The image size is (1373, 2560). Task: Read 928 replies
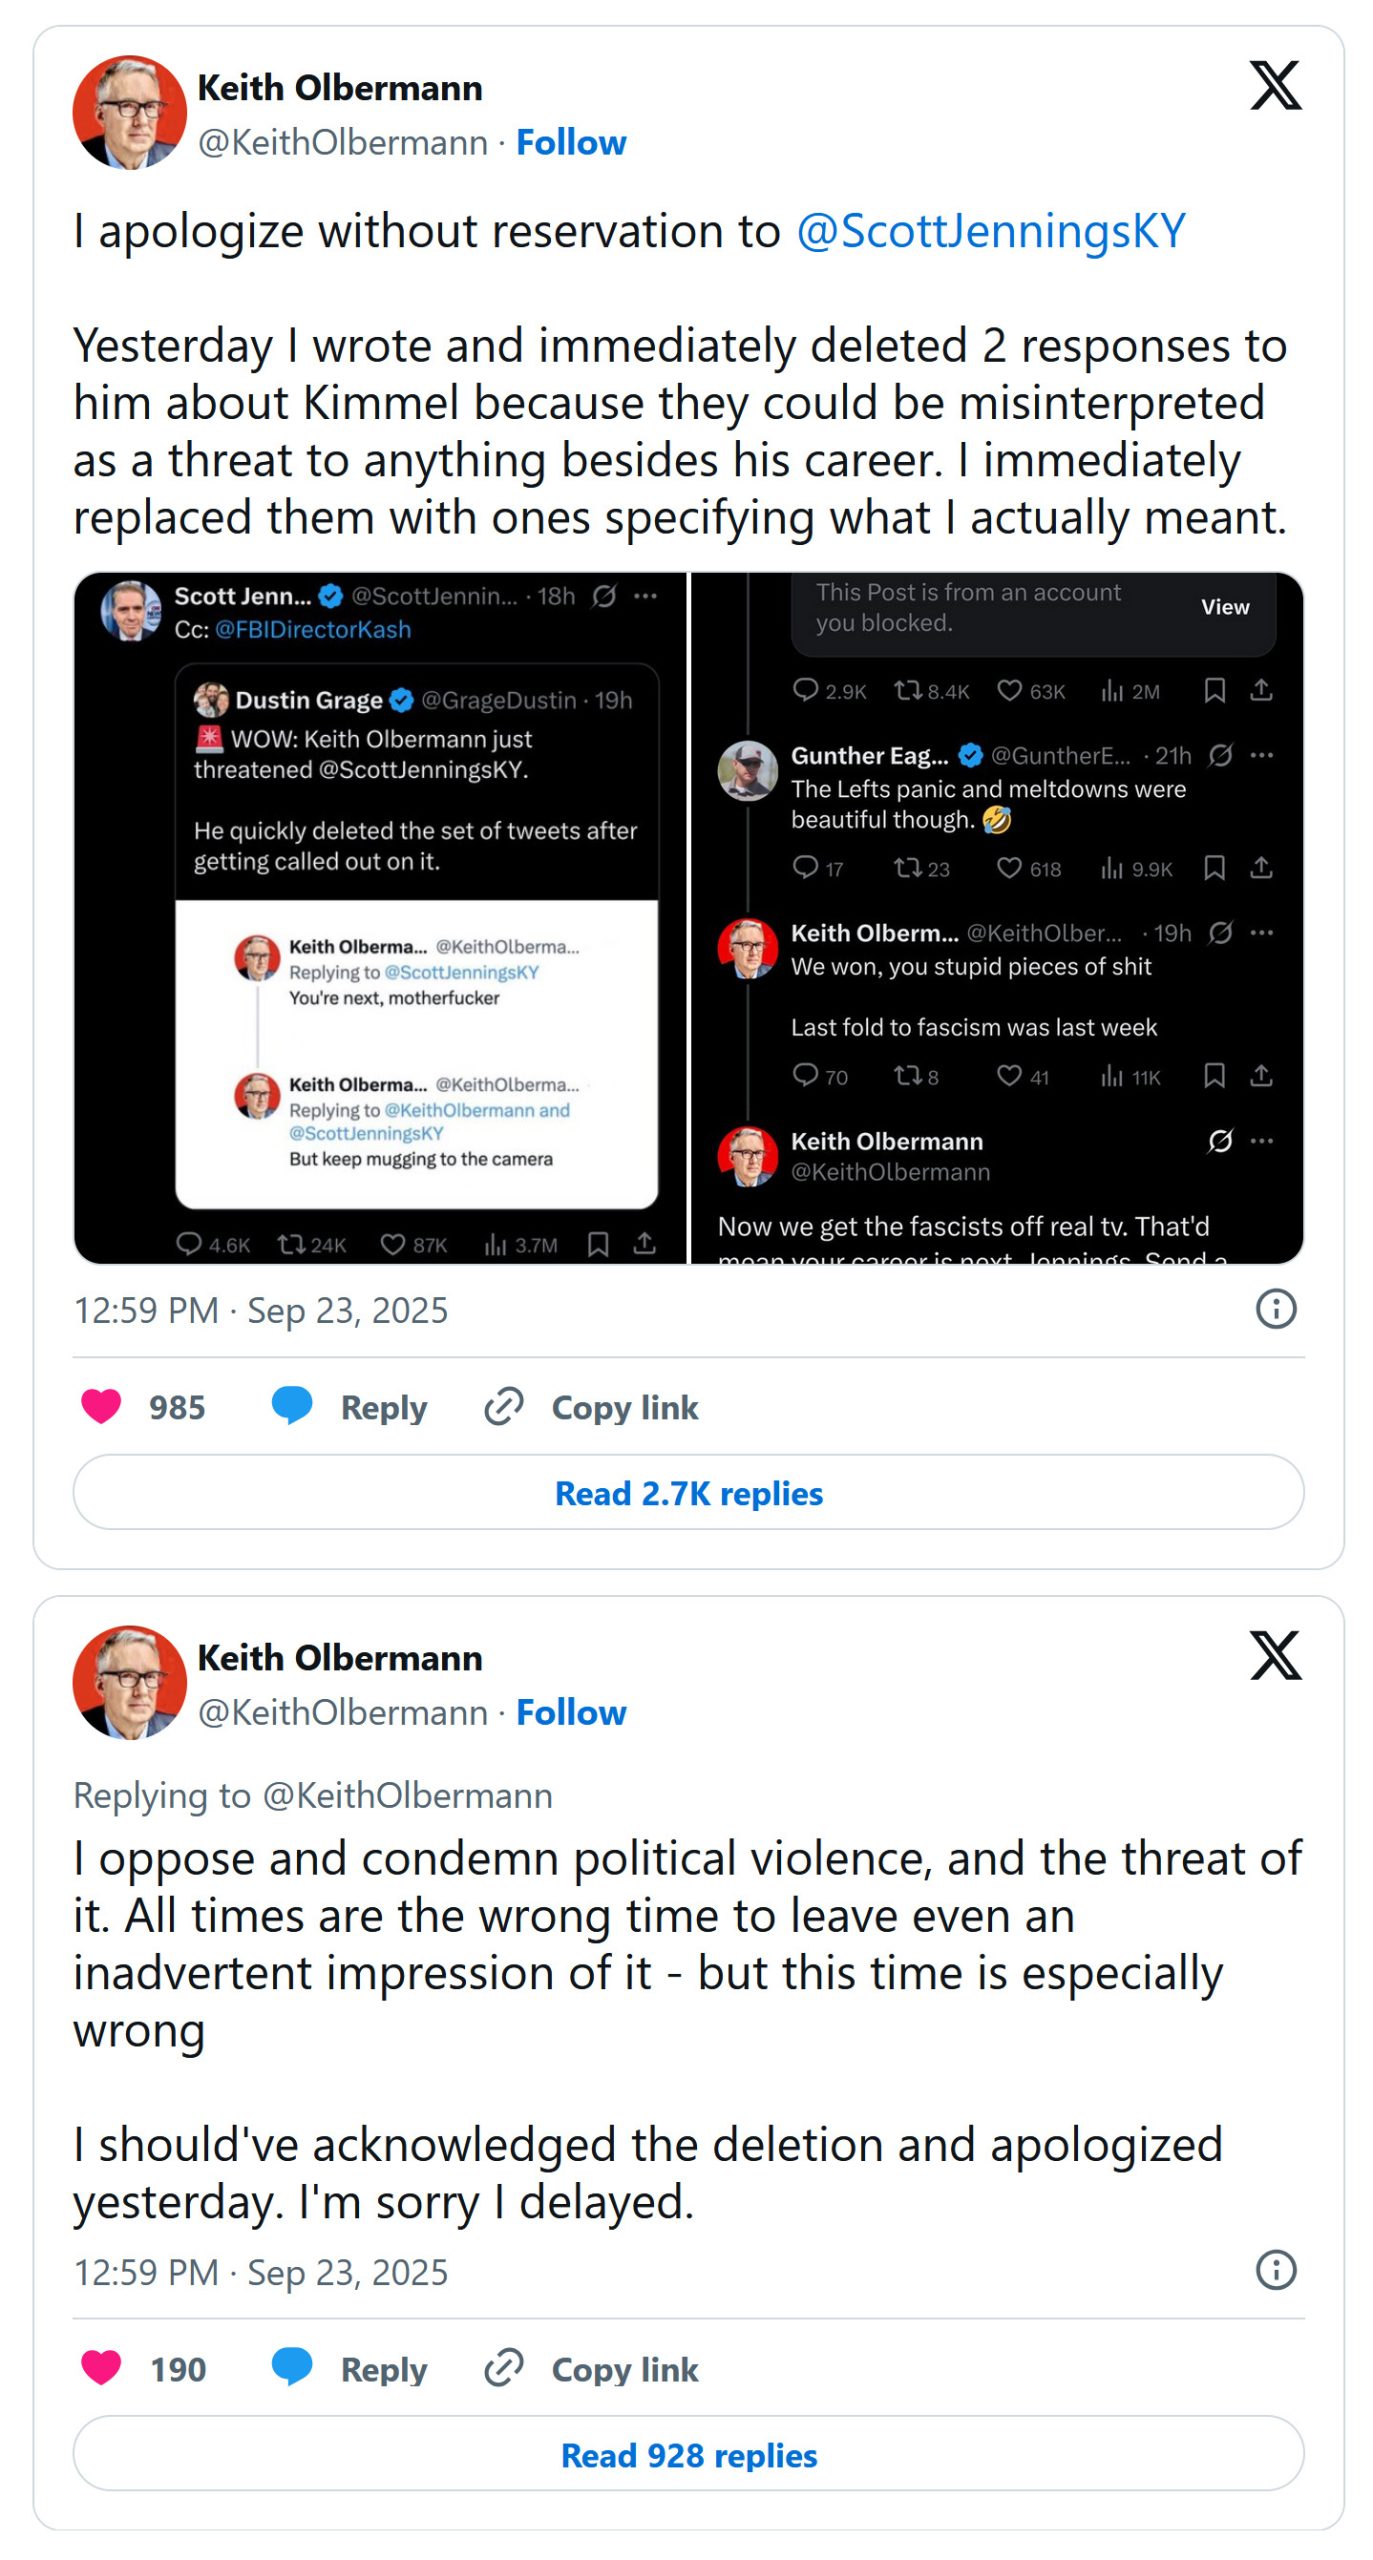[x=687, y=2453]
